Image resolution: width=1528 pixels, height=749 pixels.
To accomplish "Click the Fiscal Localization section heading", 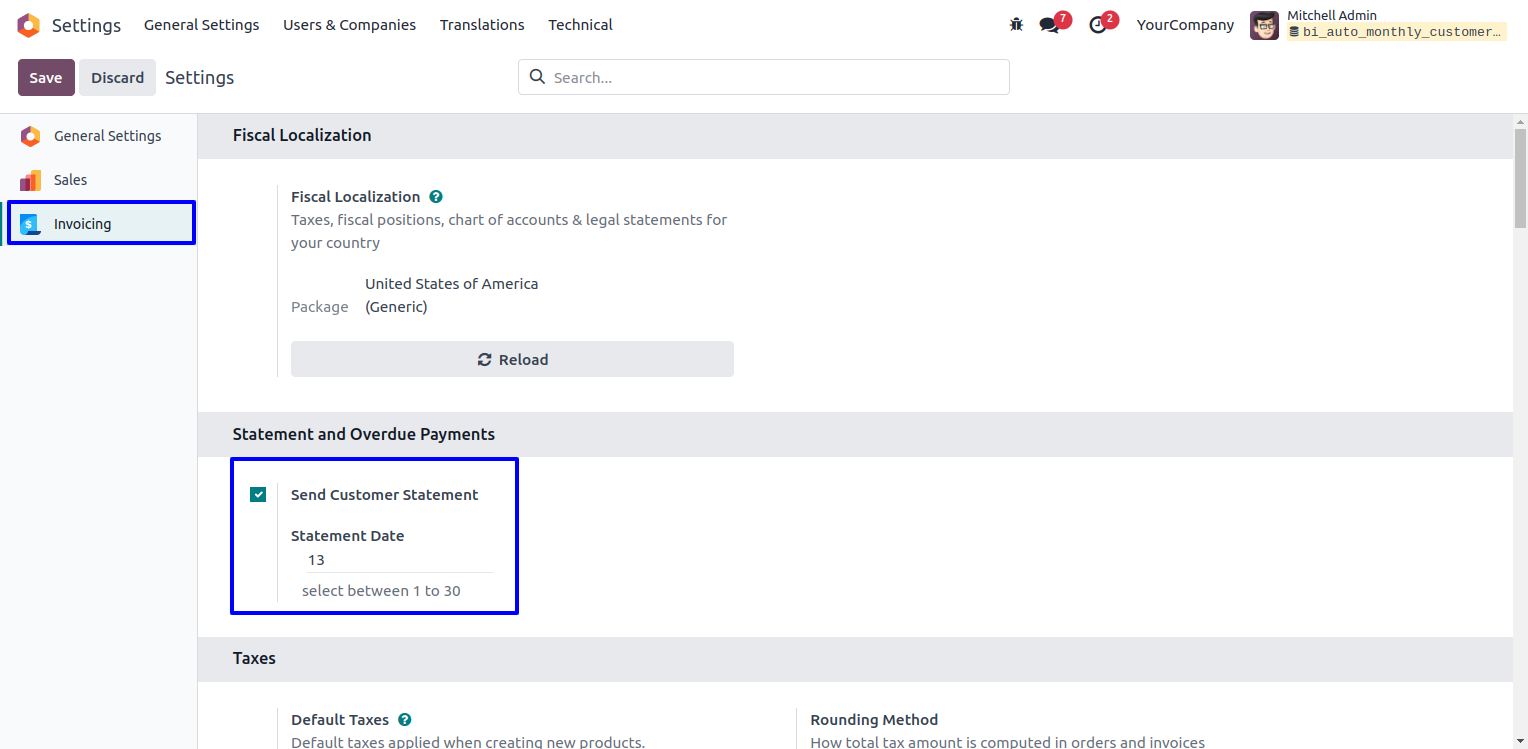I will 302,135.
